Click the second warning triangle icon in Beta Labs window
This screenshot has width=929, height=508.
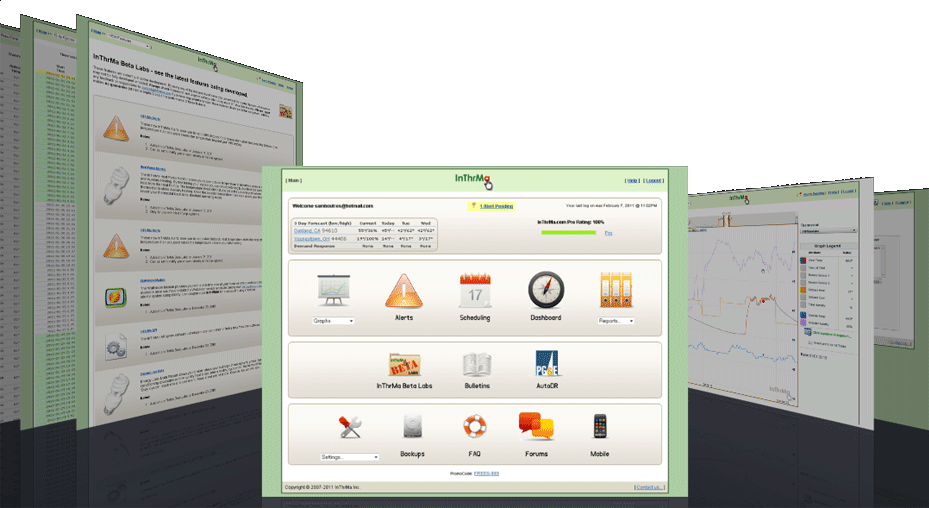point(116,245)
